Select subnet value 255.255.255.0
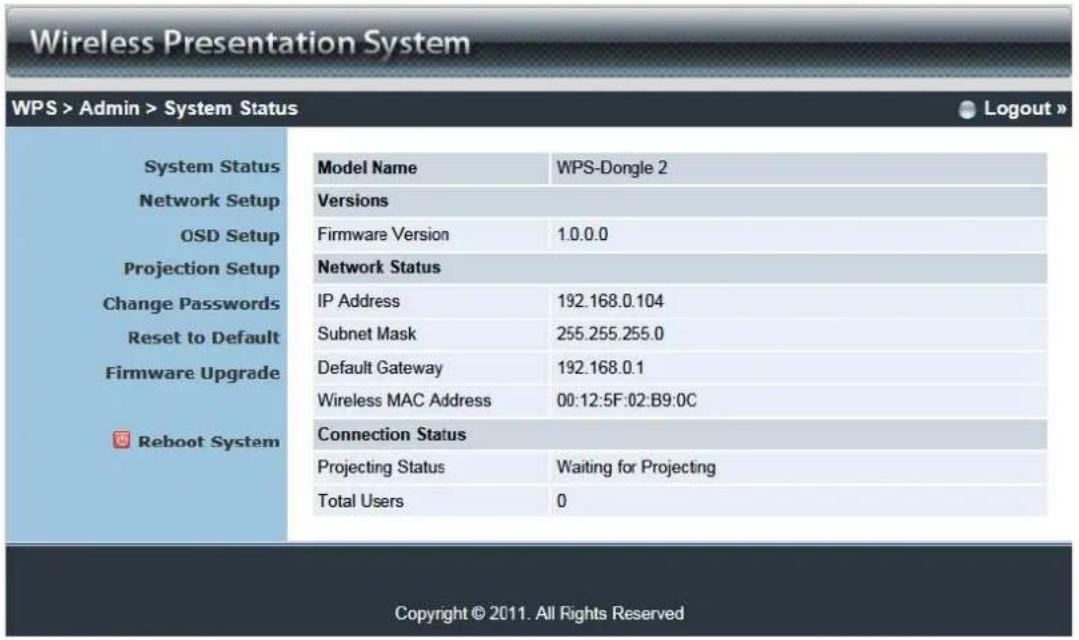The width and height of the screenshot is (1079, 640). point(610,334)
